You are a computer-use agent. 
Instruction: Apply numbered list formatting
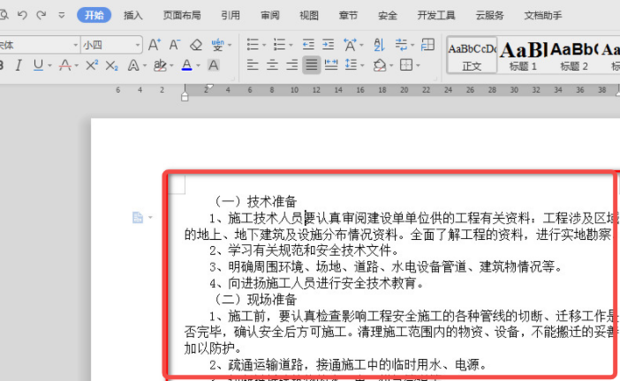tap(280, 45)
